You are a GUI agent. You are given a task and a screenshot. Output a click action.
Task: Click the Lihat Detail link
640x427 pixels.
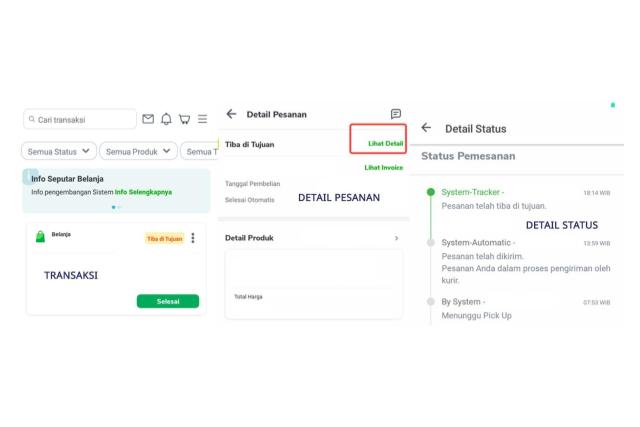coord(385,144)
